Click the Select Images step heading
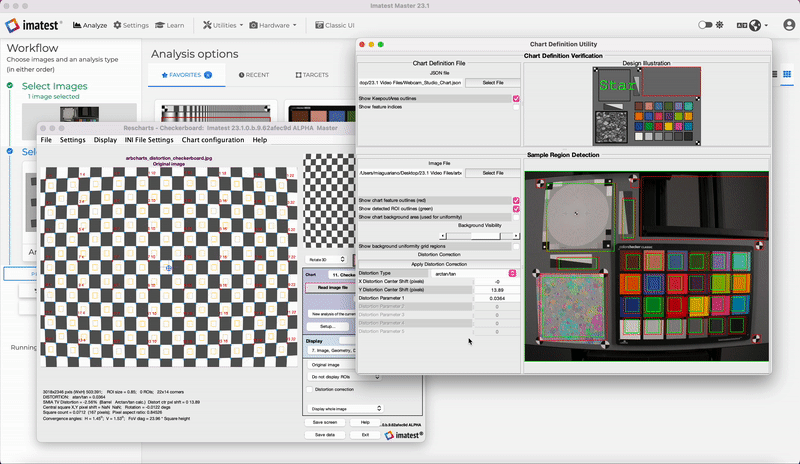 55,86
